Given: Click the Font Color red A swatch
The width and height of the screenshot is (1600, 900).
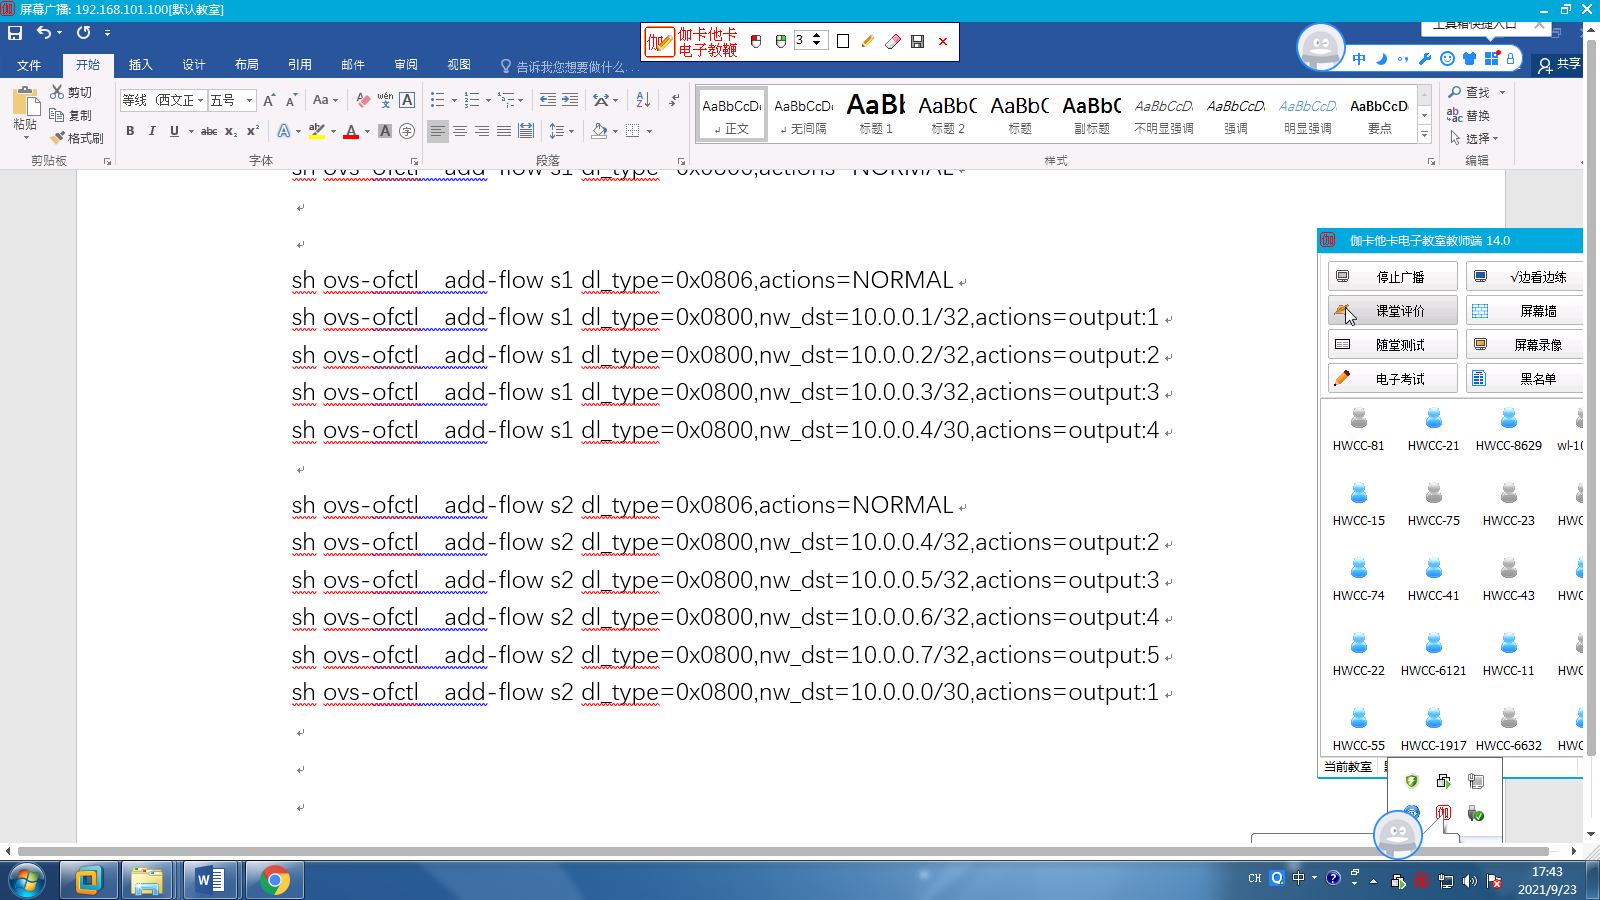Looking at the screenshot, I should [x=351, y=131].
